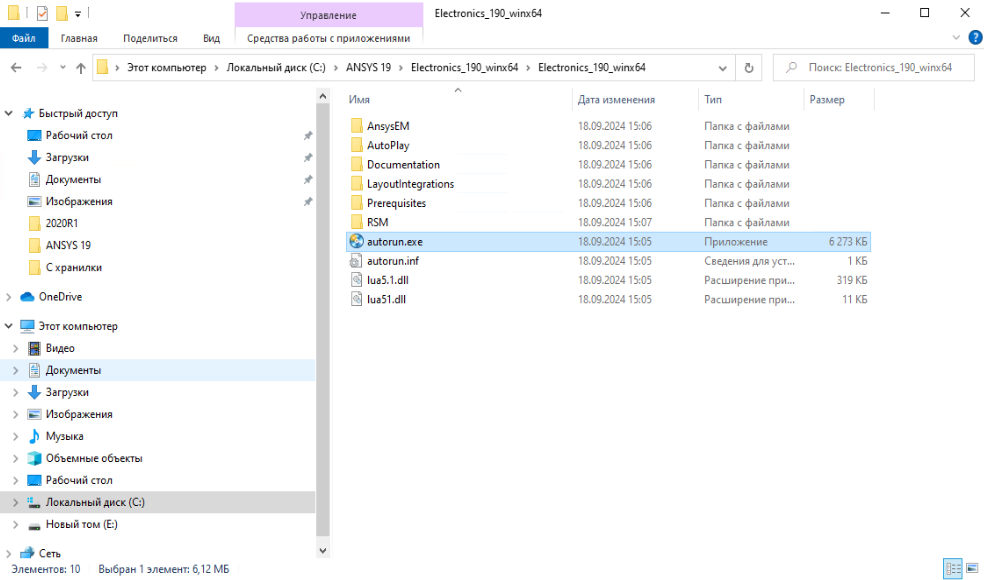Click the Help question mark icon
The image size is (984, 580).
tap(975, 38)
